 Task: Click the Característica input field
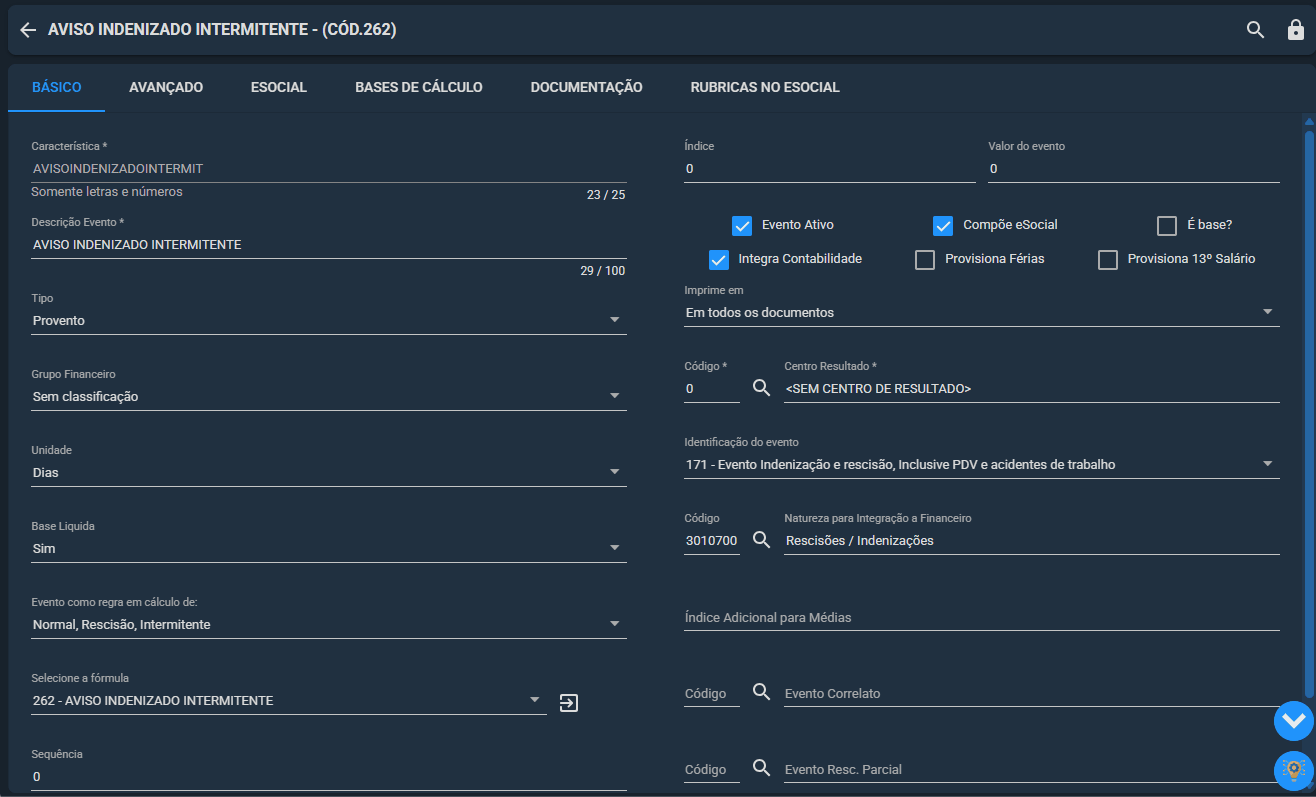329,169
